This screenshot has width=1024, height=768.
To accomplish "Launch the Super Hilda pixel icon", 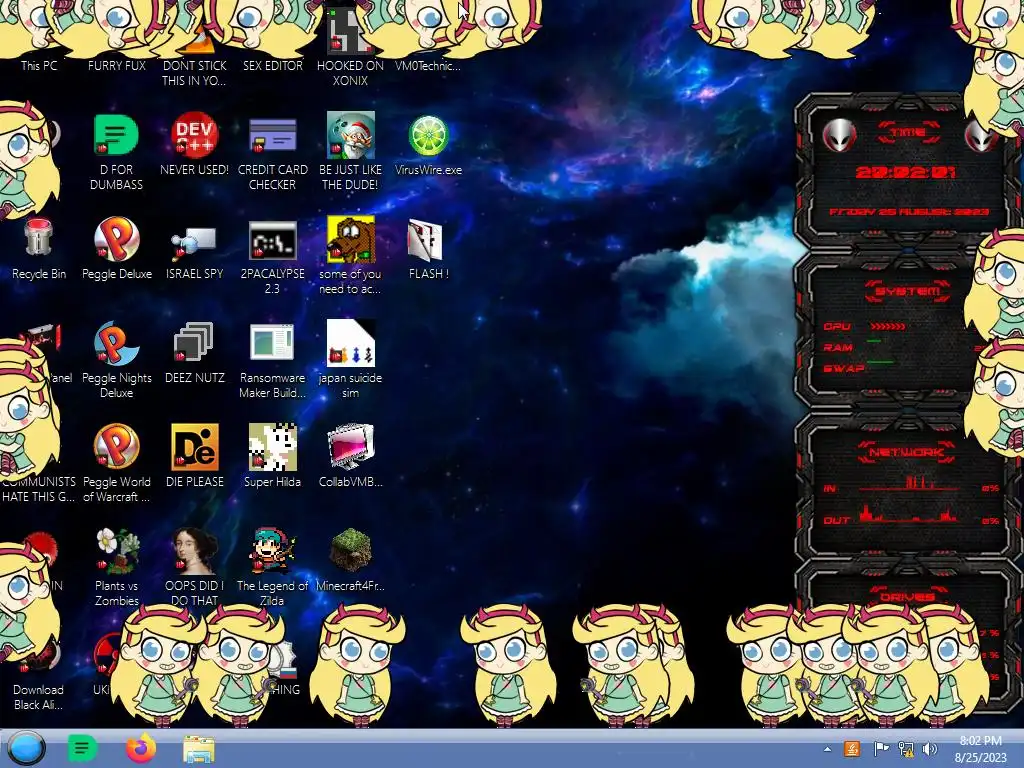I will (x=272, y=447).
